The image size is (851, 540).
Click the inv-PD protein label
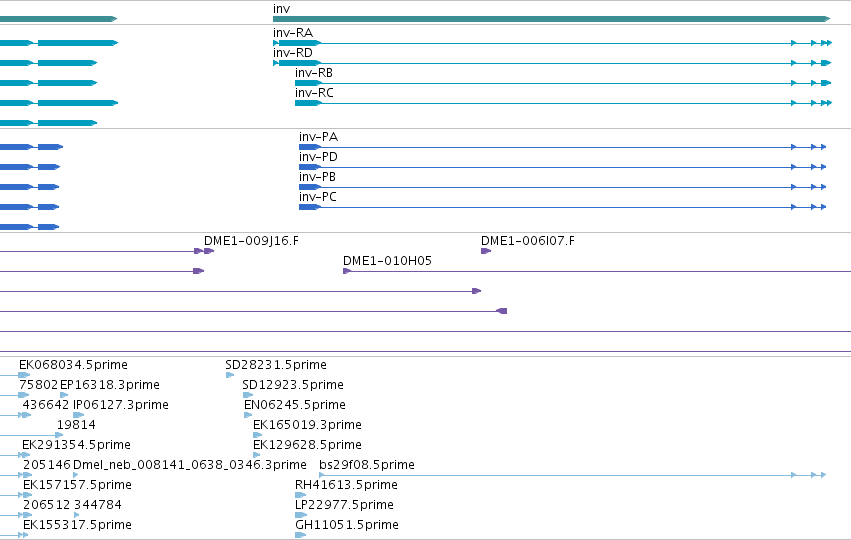318,157
